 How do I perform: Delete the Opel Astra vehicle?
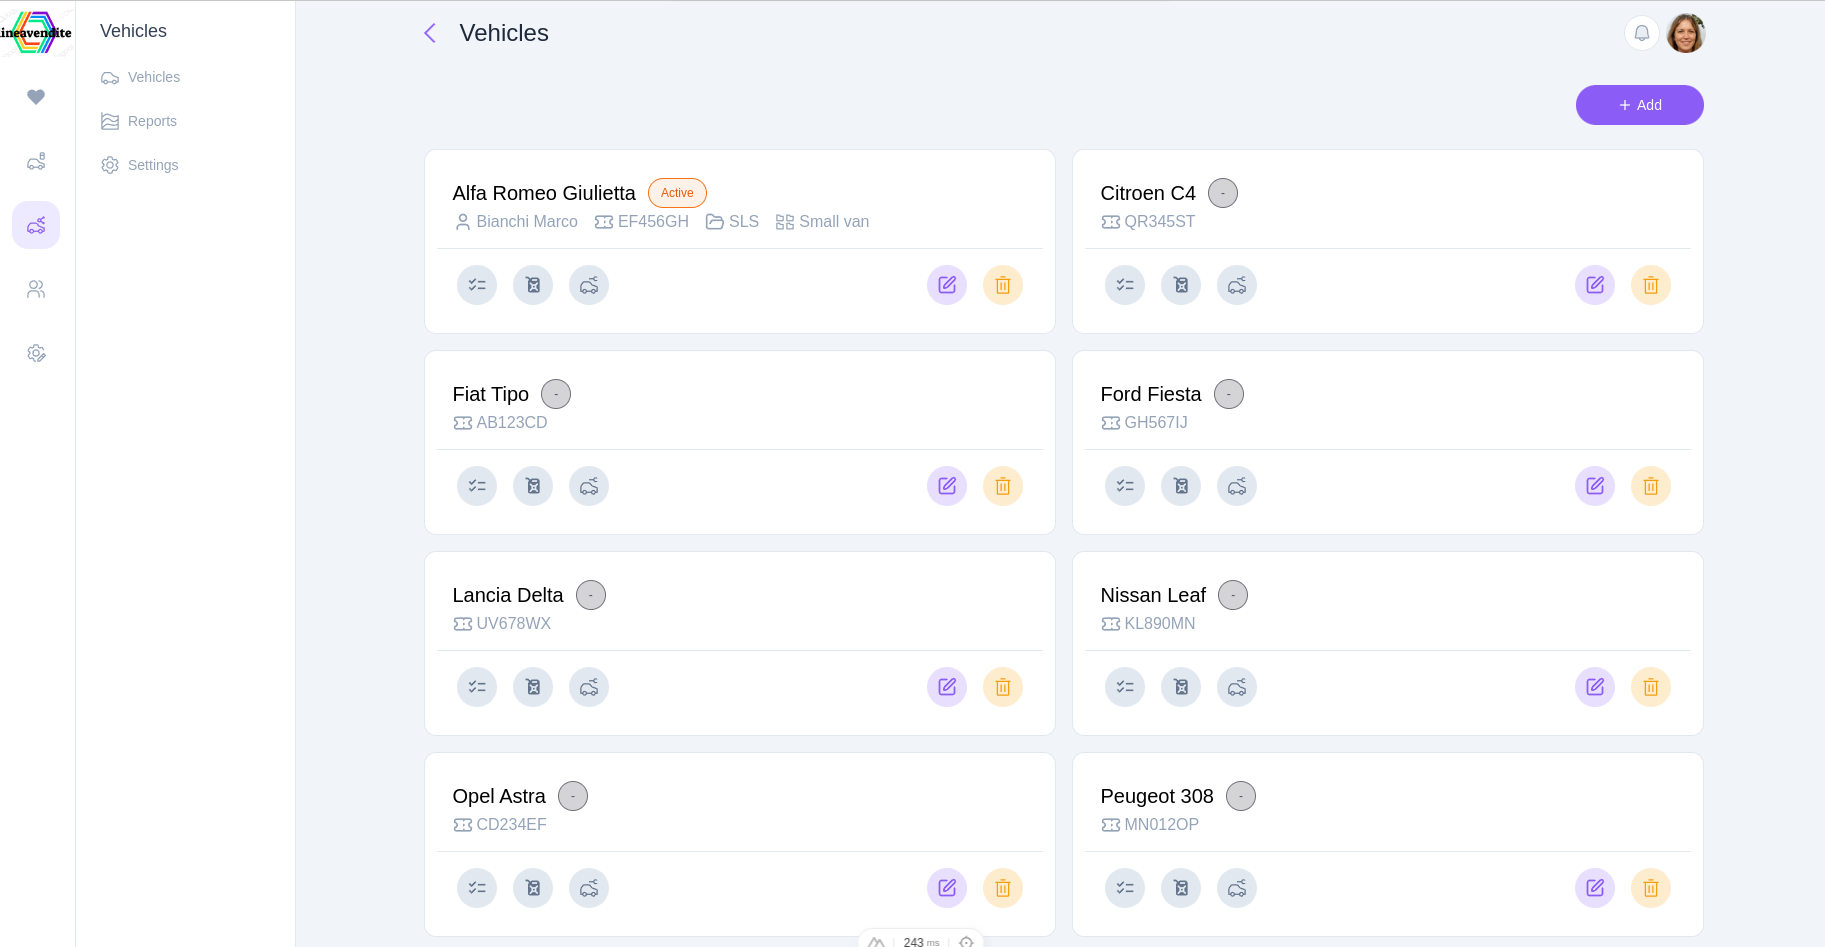pyautogui.click(x=1003, y=888)
